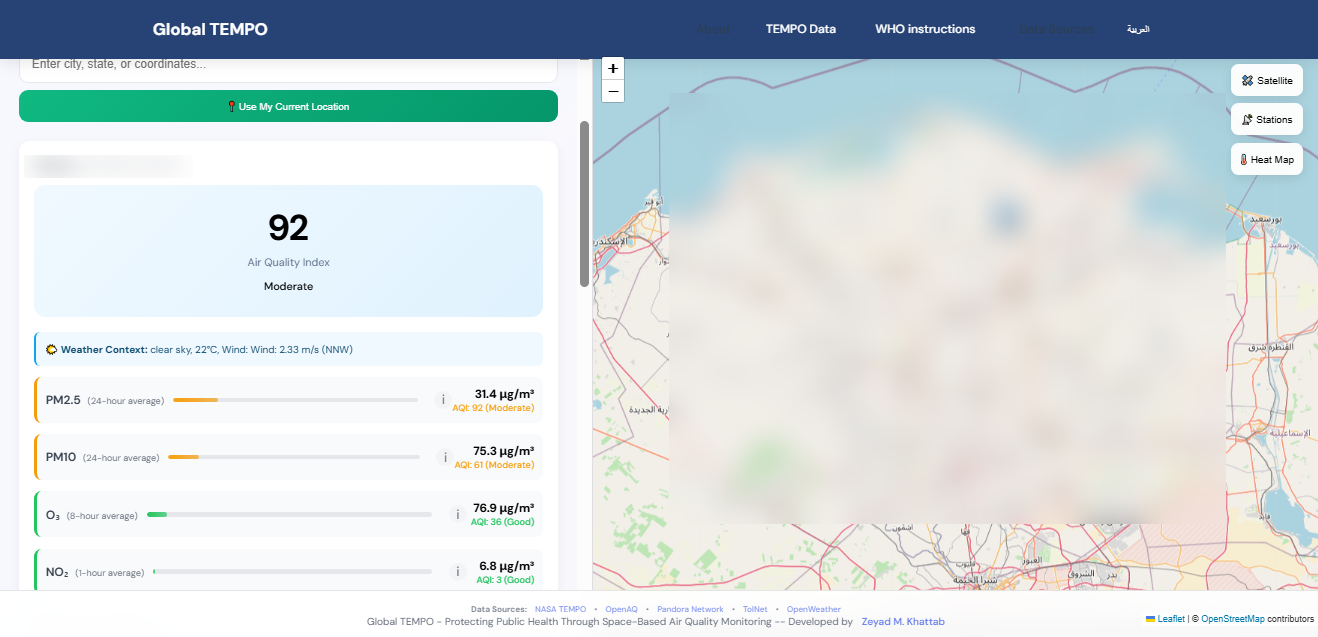
Task: Open WHO instructions in the navbar
Action: coord(925,29)
